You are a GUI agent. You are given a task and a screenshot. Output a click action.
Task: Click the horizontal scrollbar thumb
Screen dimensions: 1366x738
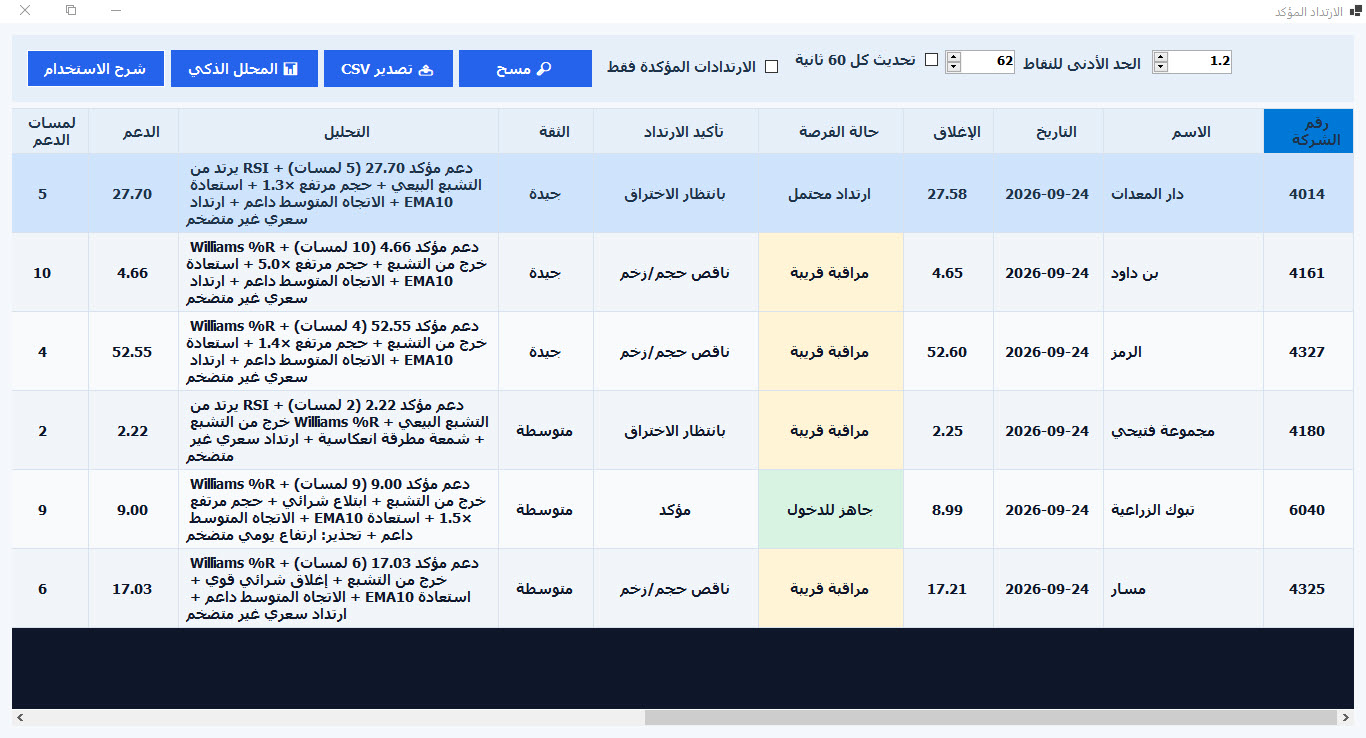pyautogui.click(x=991, y=718)
